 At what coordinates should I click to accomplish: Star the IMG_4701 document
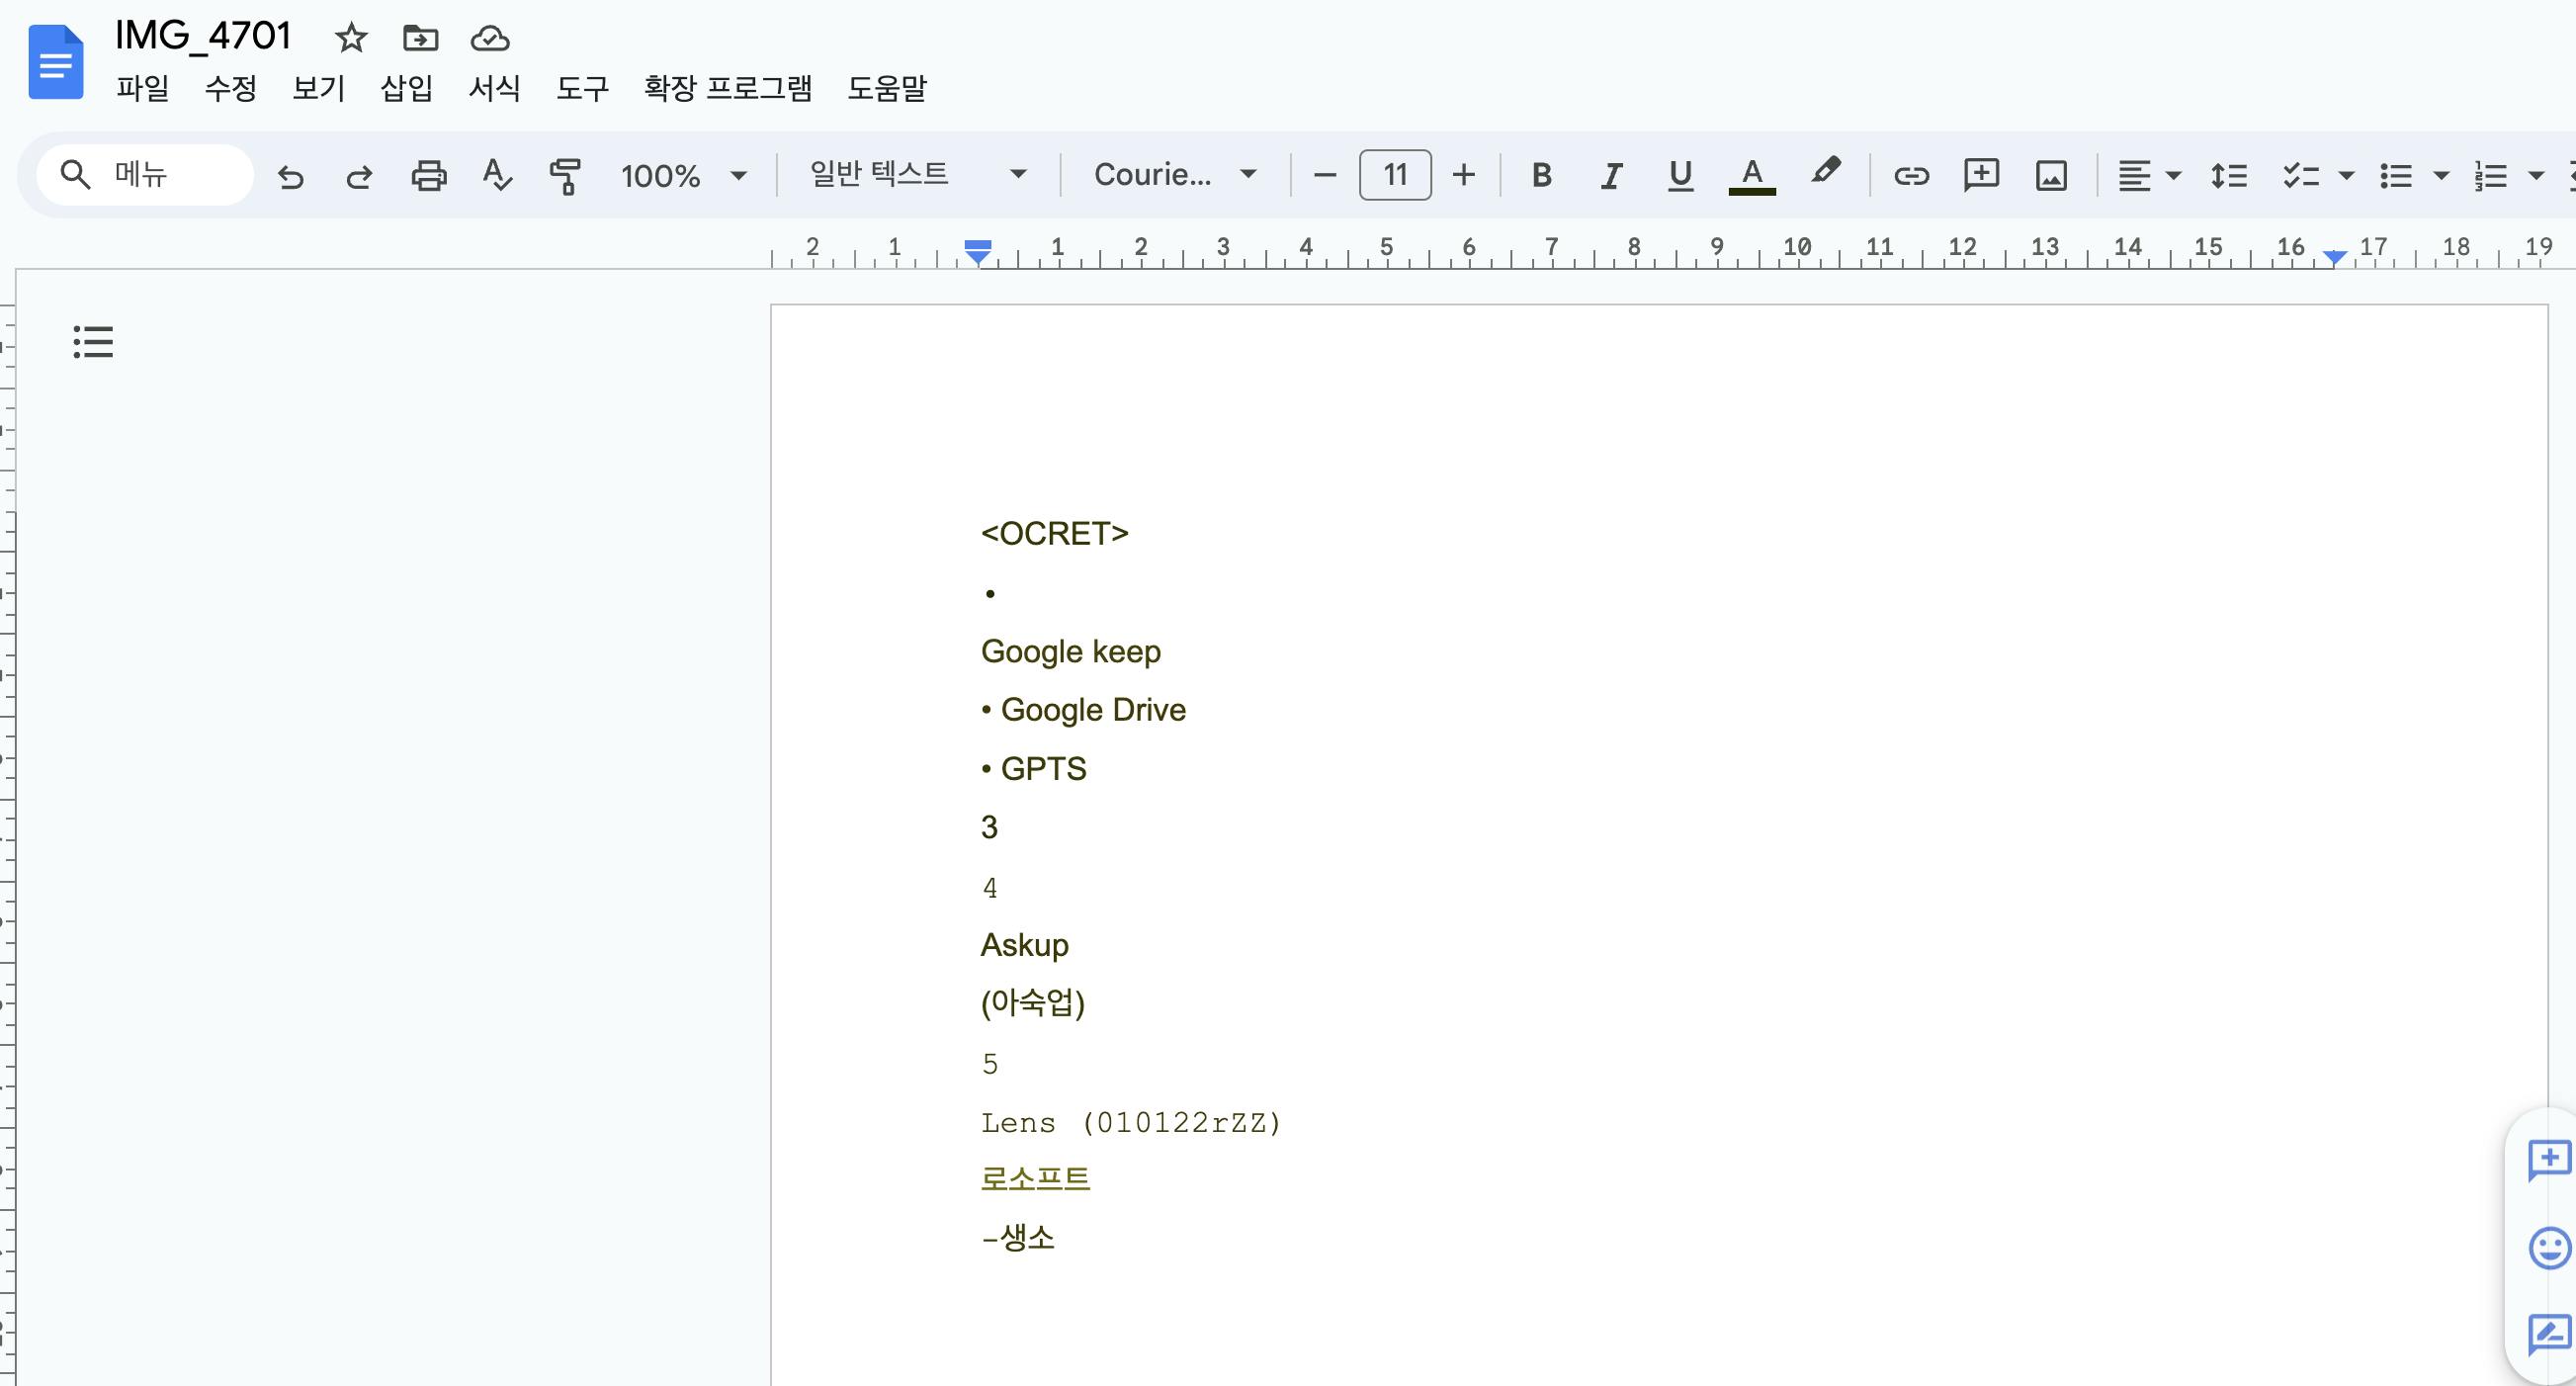[351, 38]
